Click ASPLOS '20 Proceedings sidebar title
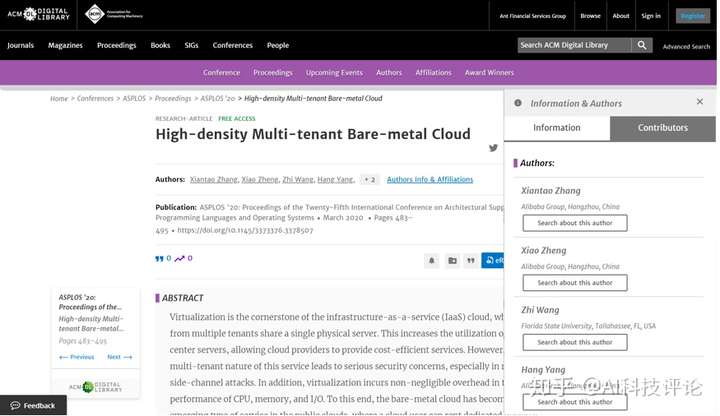 click(x=90, y=302)
